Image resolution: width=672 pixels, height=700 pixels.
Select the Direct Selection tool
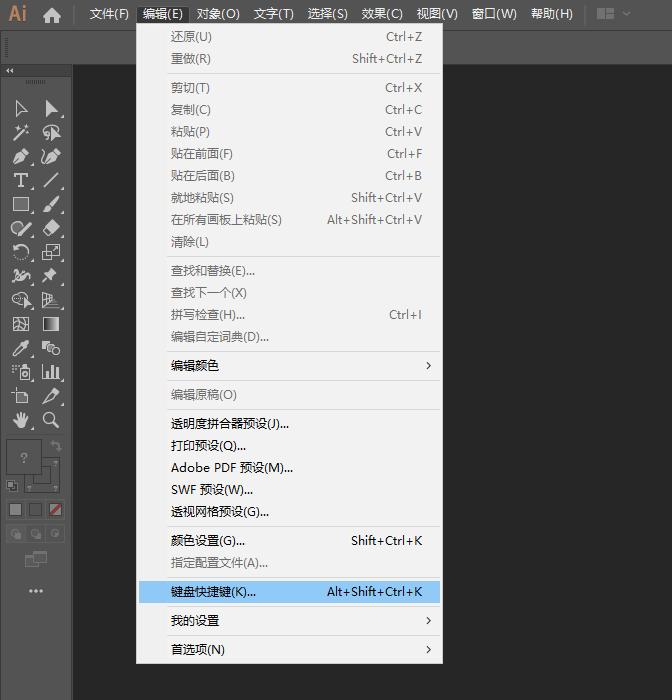[x=51, y=108]
